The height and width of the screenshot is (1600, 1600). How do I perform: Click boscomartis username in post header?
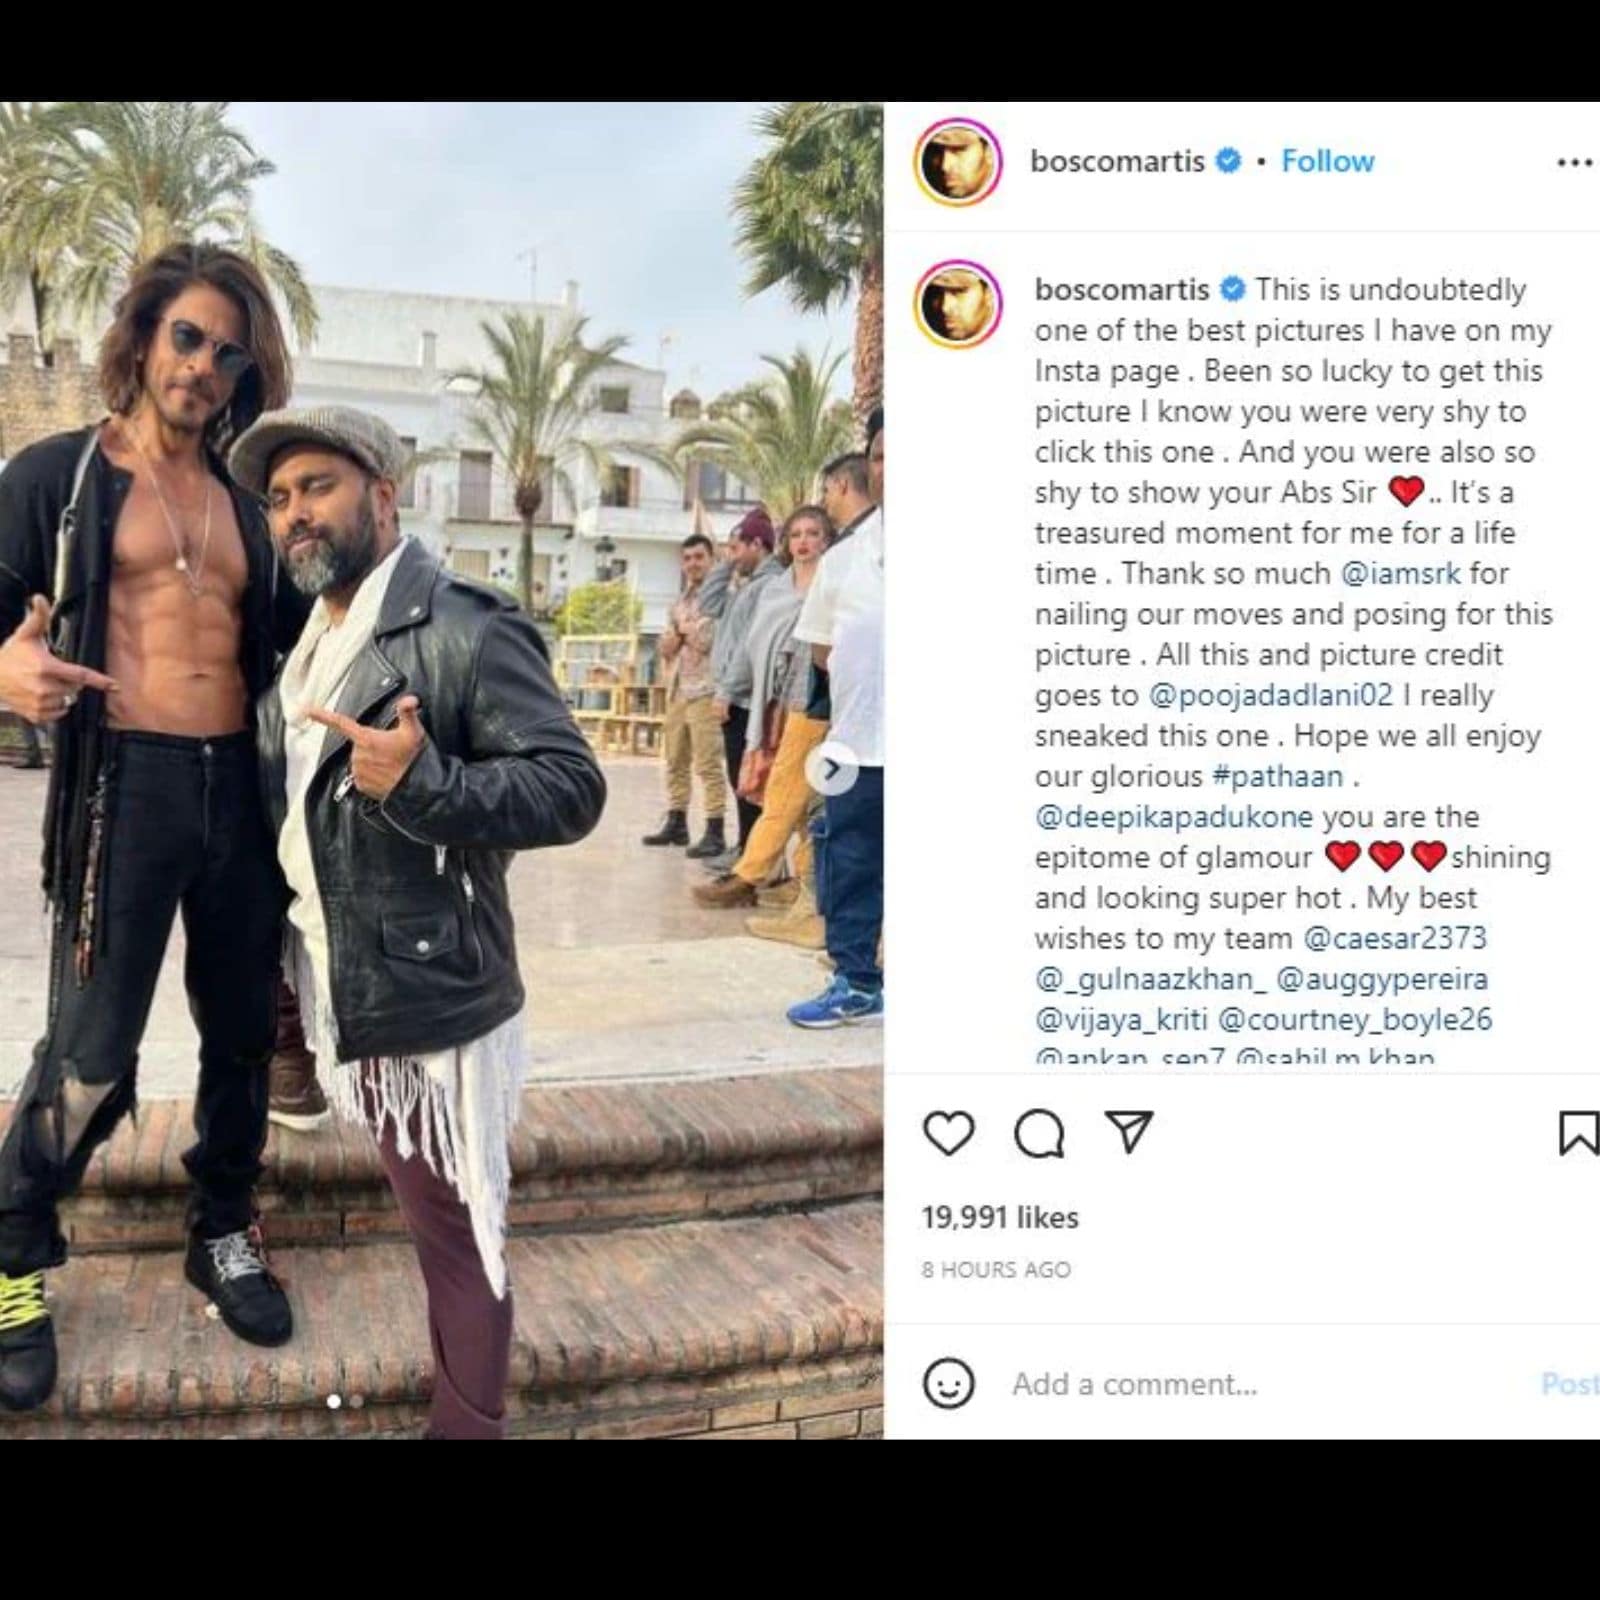(x=1117, y=161)
